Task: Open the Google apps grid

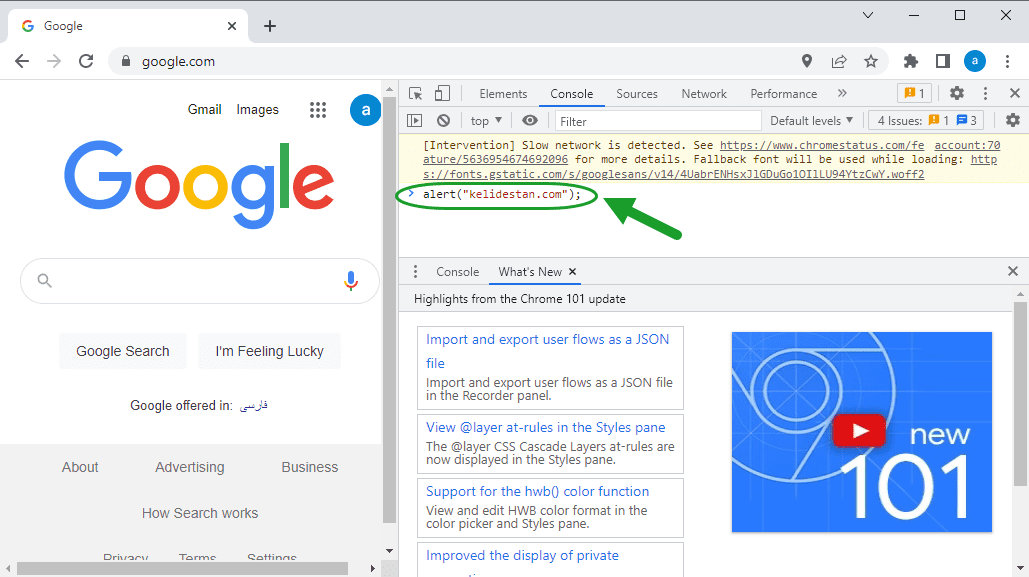Action: coord(318,110)
